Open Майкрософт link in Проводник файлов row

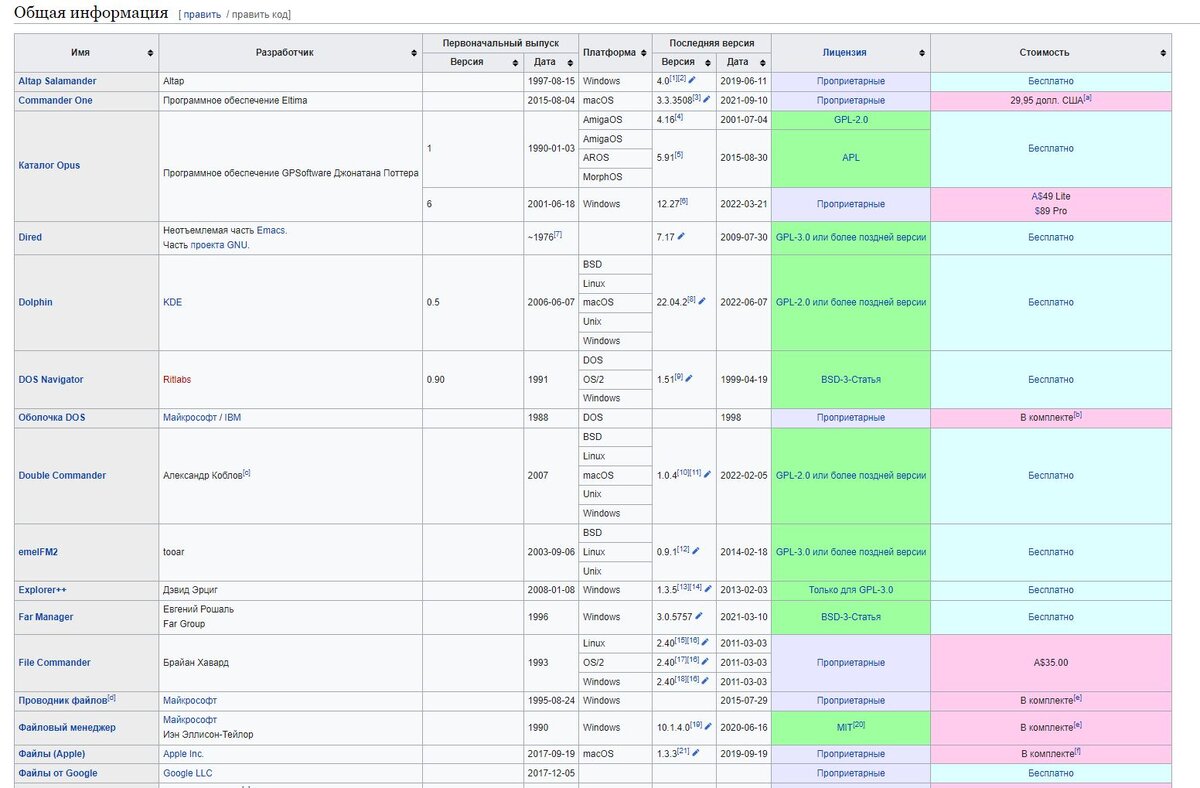click(x=190, y=700)
